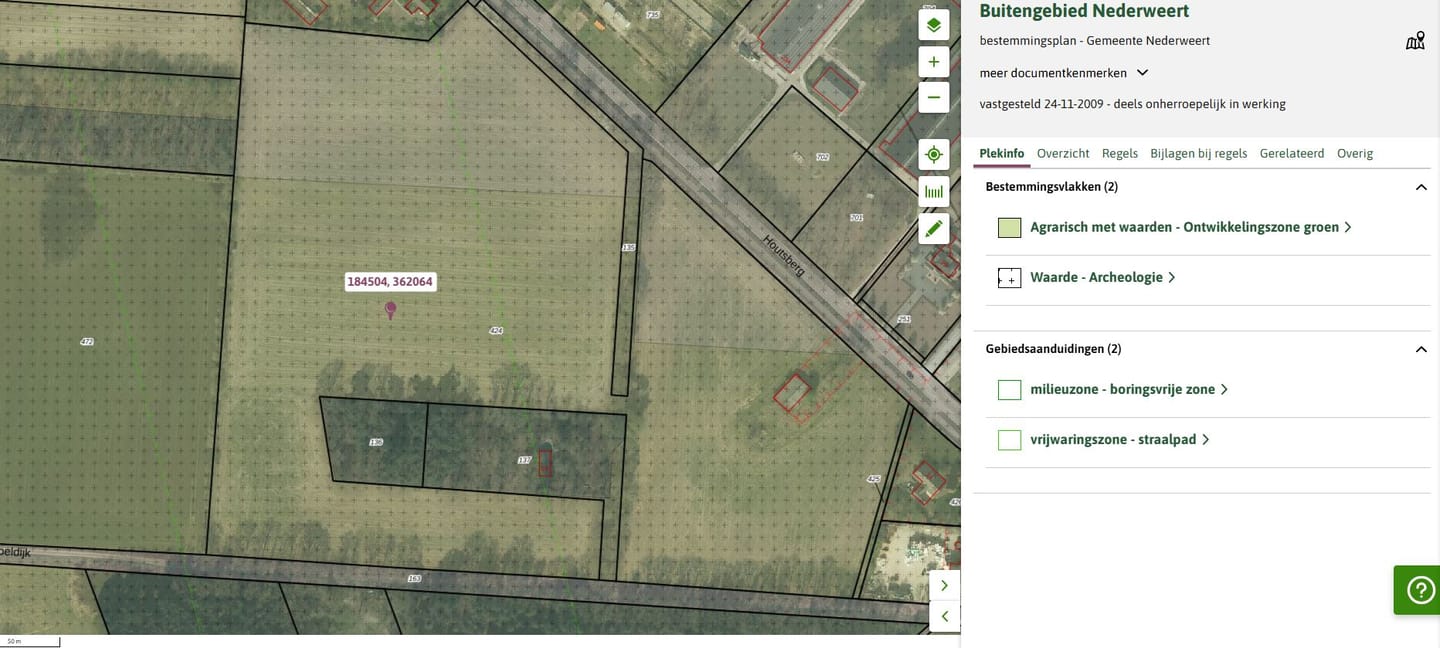The image size is (1440, 648).
Task: Open the Bijlagen bij regels tab
Action: tap(1198, 153)
